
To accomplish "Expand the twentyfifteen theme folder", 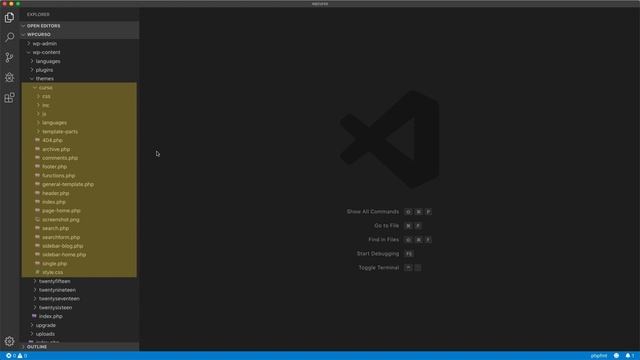I will (x=80, y=281).
